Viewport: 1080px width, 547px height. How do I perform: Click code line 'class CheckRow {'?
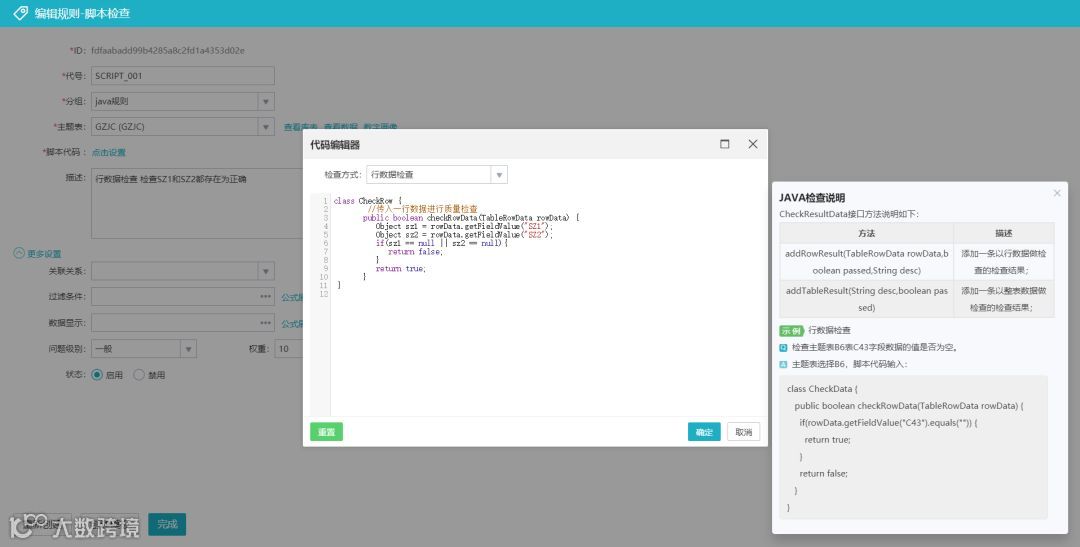click(x=367, y=201)
